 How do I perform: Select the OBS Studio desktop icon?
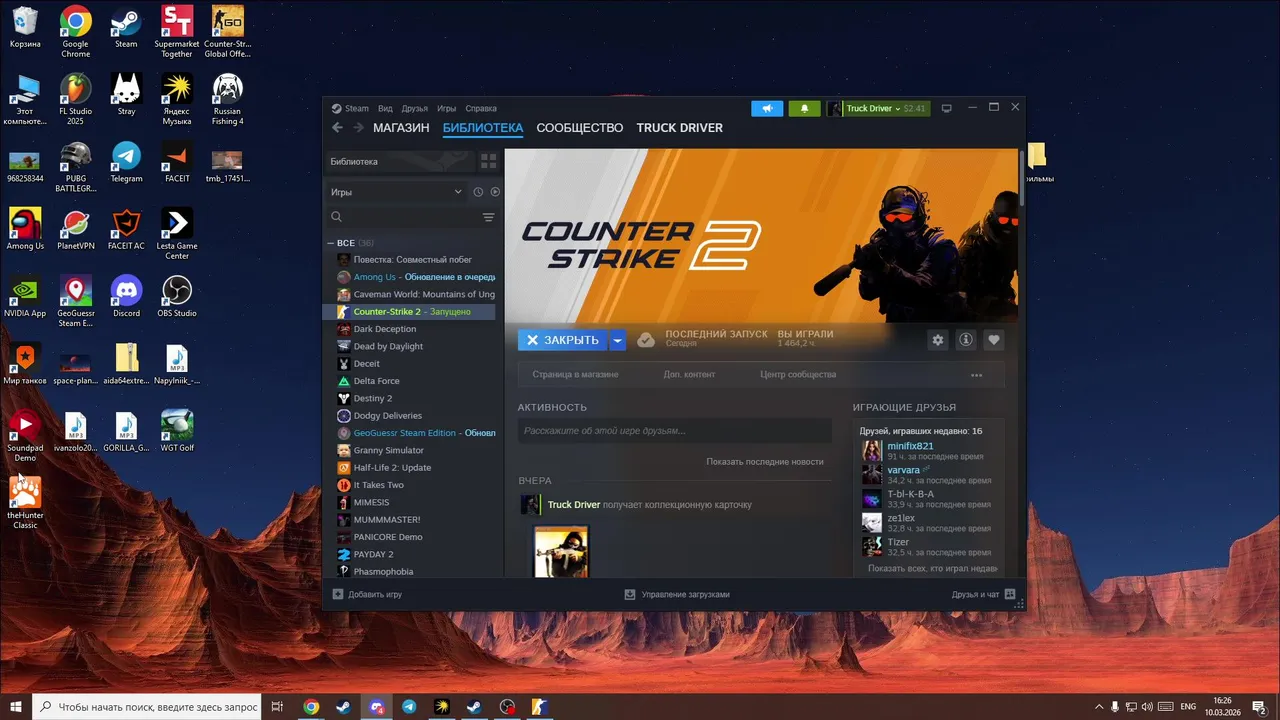point(177,296)
